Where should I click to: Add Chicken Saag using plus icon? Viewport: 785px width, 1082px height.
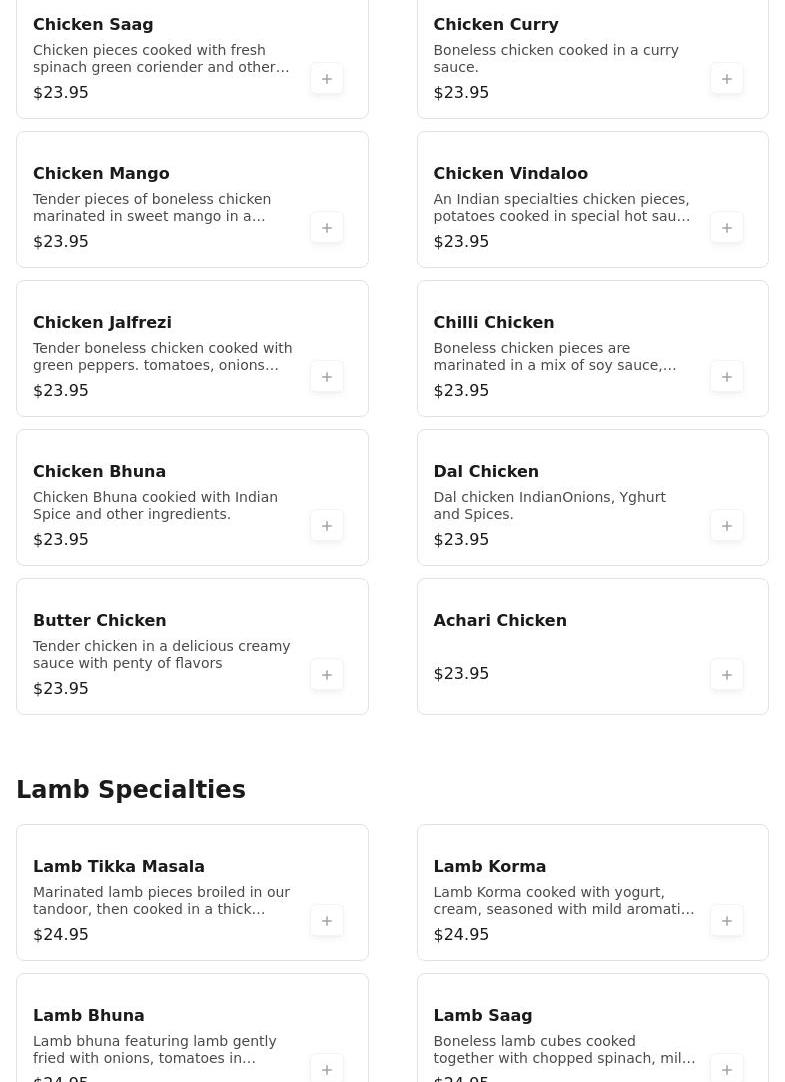click(x=327, y=79)
